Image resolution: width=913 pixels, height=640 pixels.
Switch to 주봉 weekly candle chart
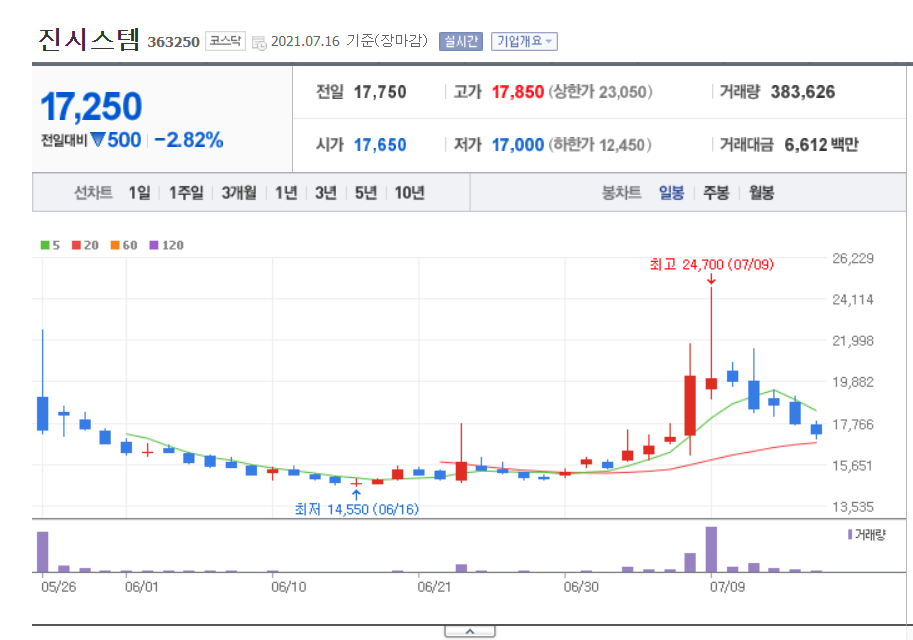coord(716,193)
